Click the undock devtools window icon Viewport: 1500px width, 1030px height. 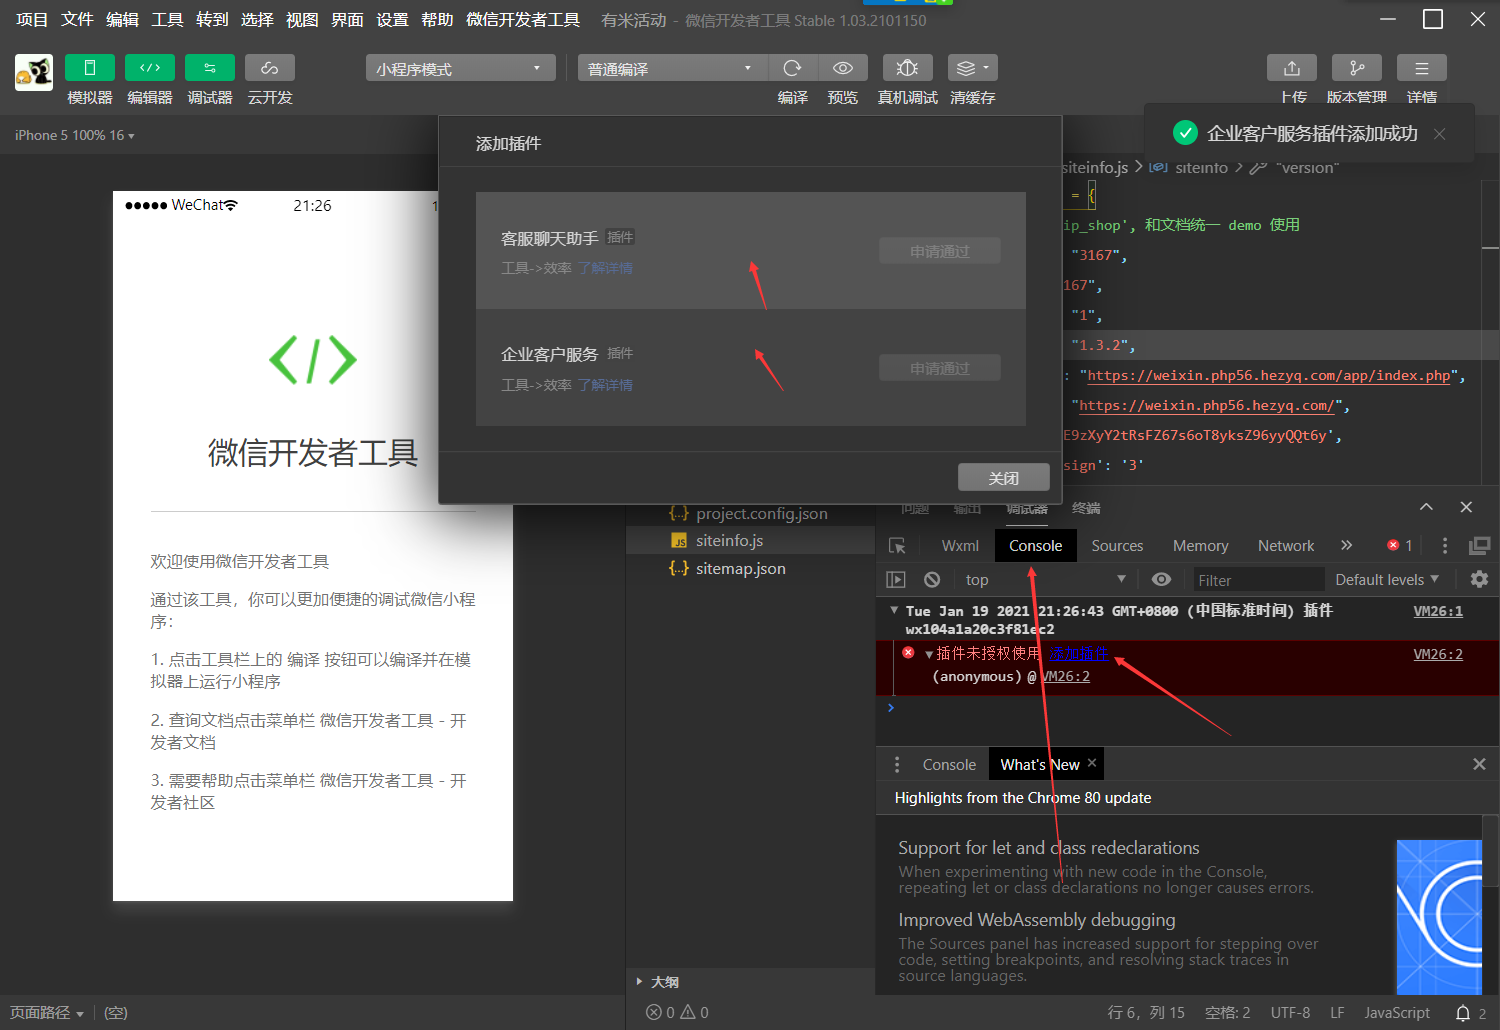pos(1479,545)
